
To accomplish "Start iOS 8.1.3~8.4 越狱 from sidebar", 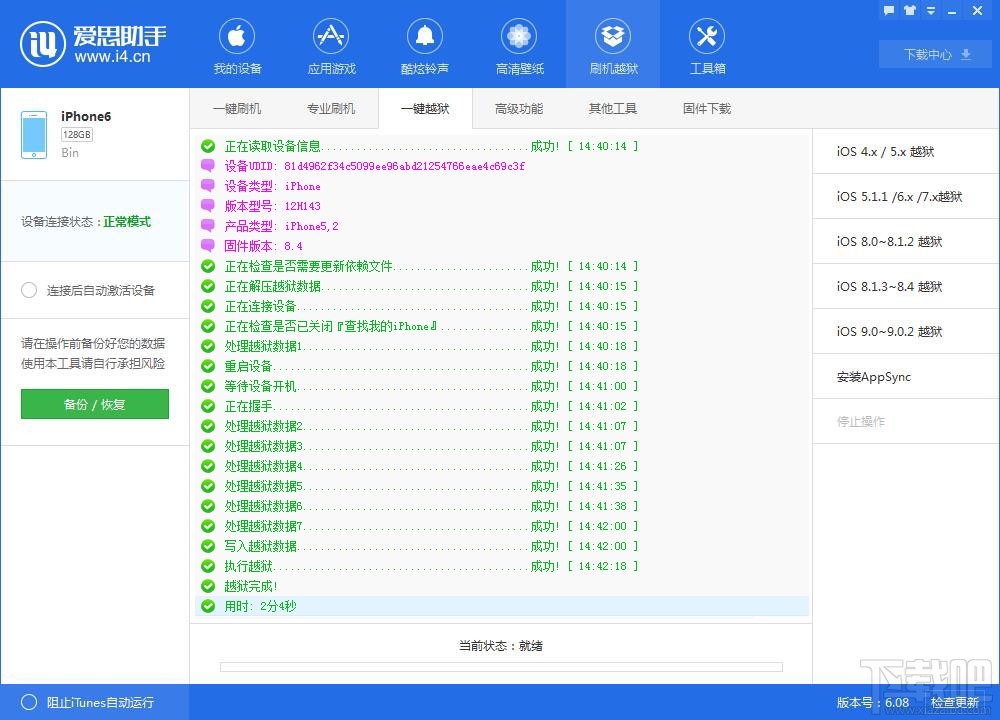I will click(x=904, y=286).
